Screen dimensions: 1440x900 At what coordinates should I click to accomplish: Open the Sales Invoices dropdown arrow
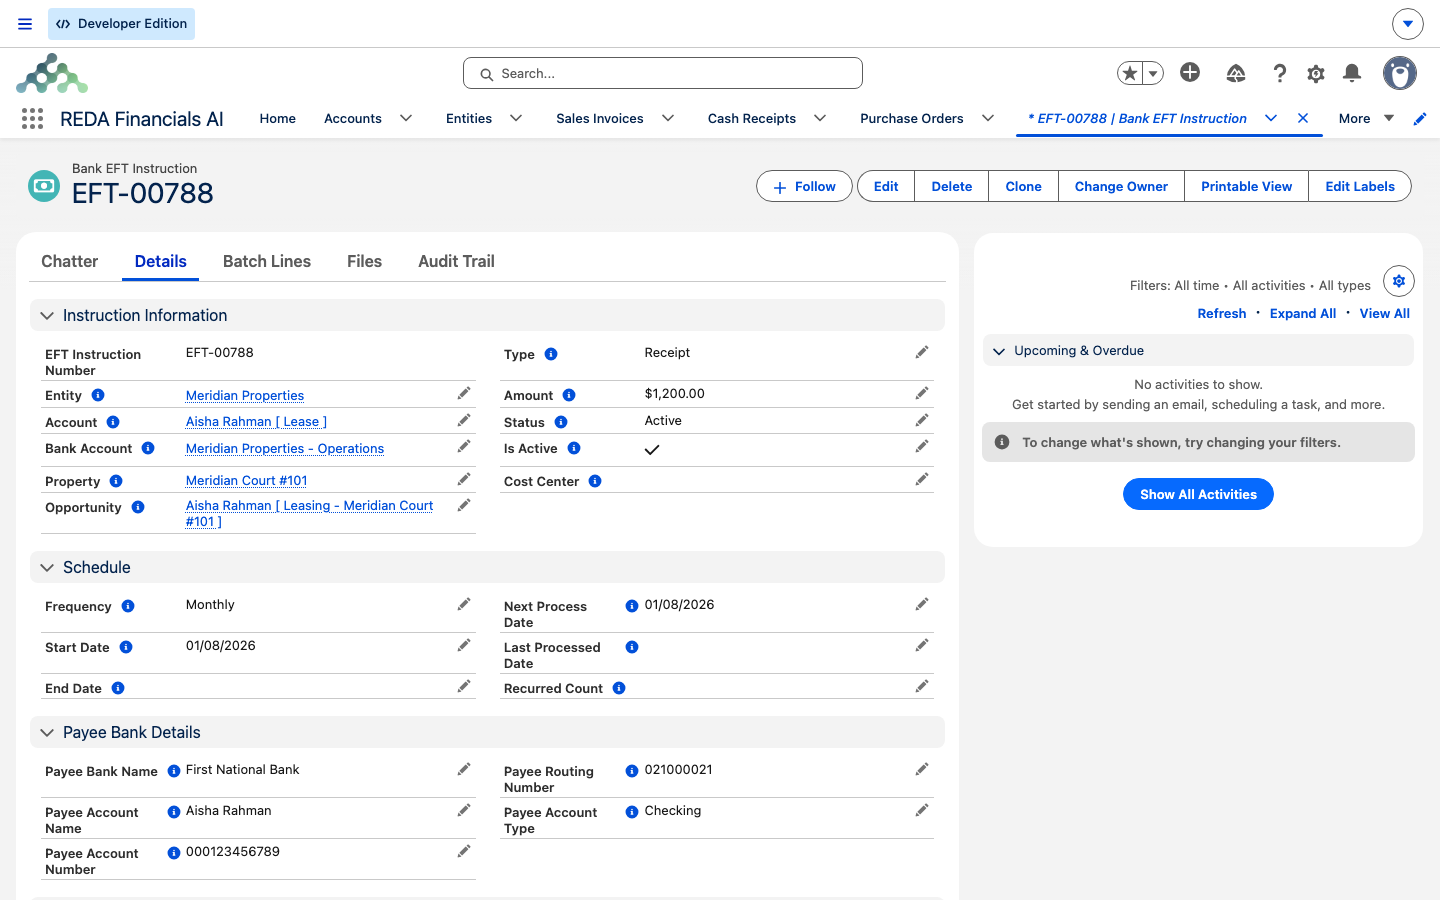pyautogui.click(x=668, y=118)
